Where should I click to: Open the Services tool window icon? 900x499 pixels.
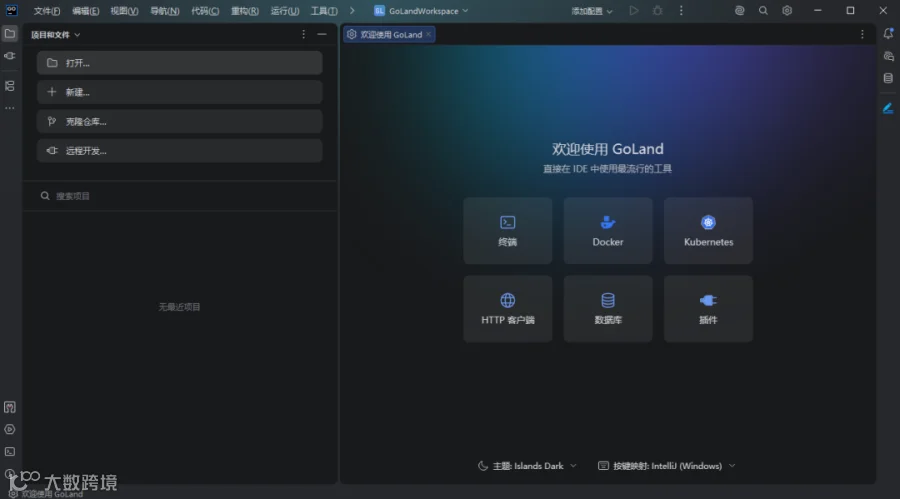click(10, 430)
